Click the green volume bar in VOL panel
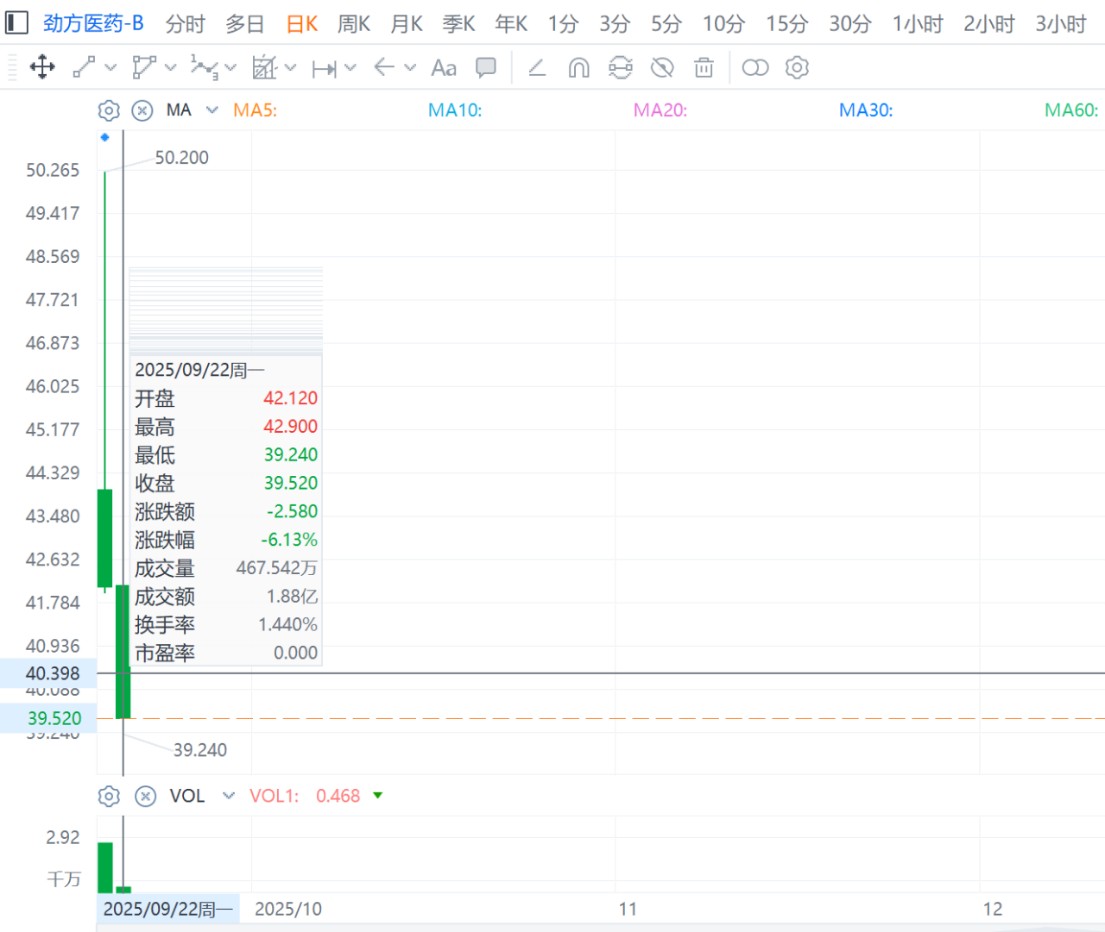This screenshot has width=1105, height=932. pos(105,866)
